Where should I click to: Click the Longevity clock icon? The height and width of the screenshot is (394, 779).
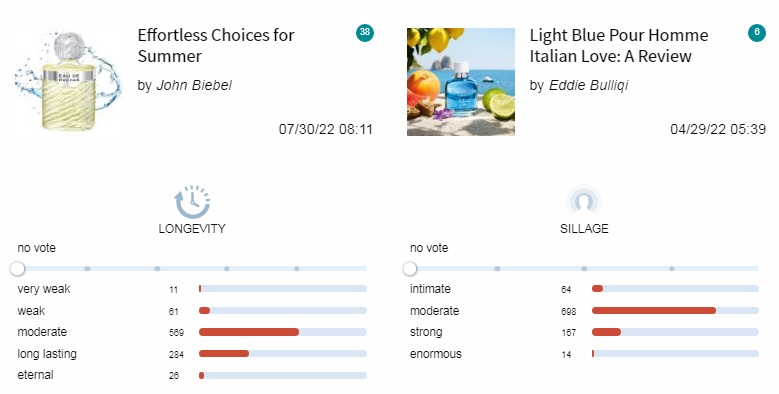tap(192, 202)
